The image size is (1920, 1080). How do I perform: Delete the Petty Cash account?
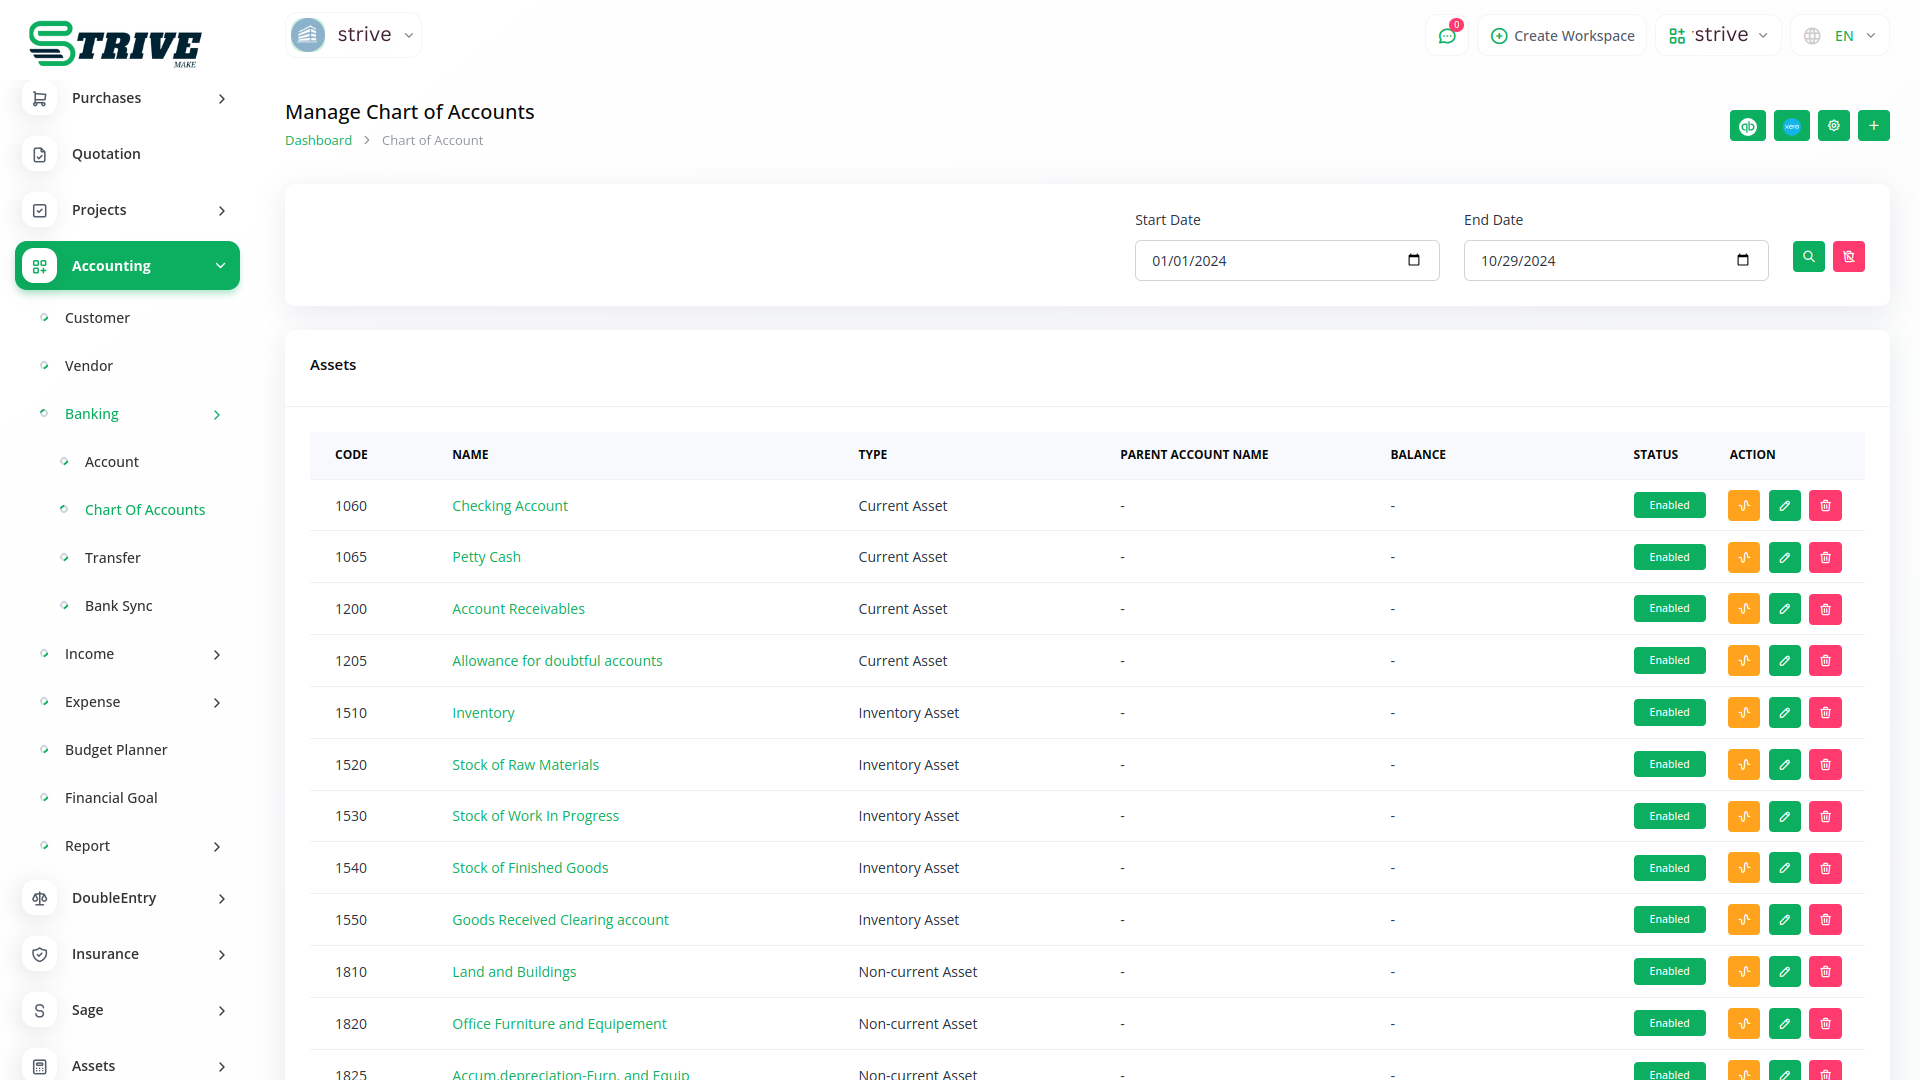1825,558
